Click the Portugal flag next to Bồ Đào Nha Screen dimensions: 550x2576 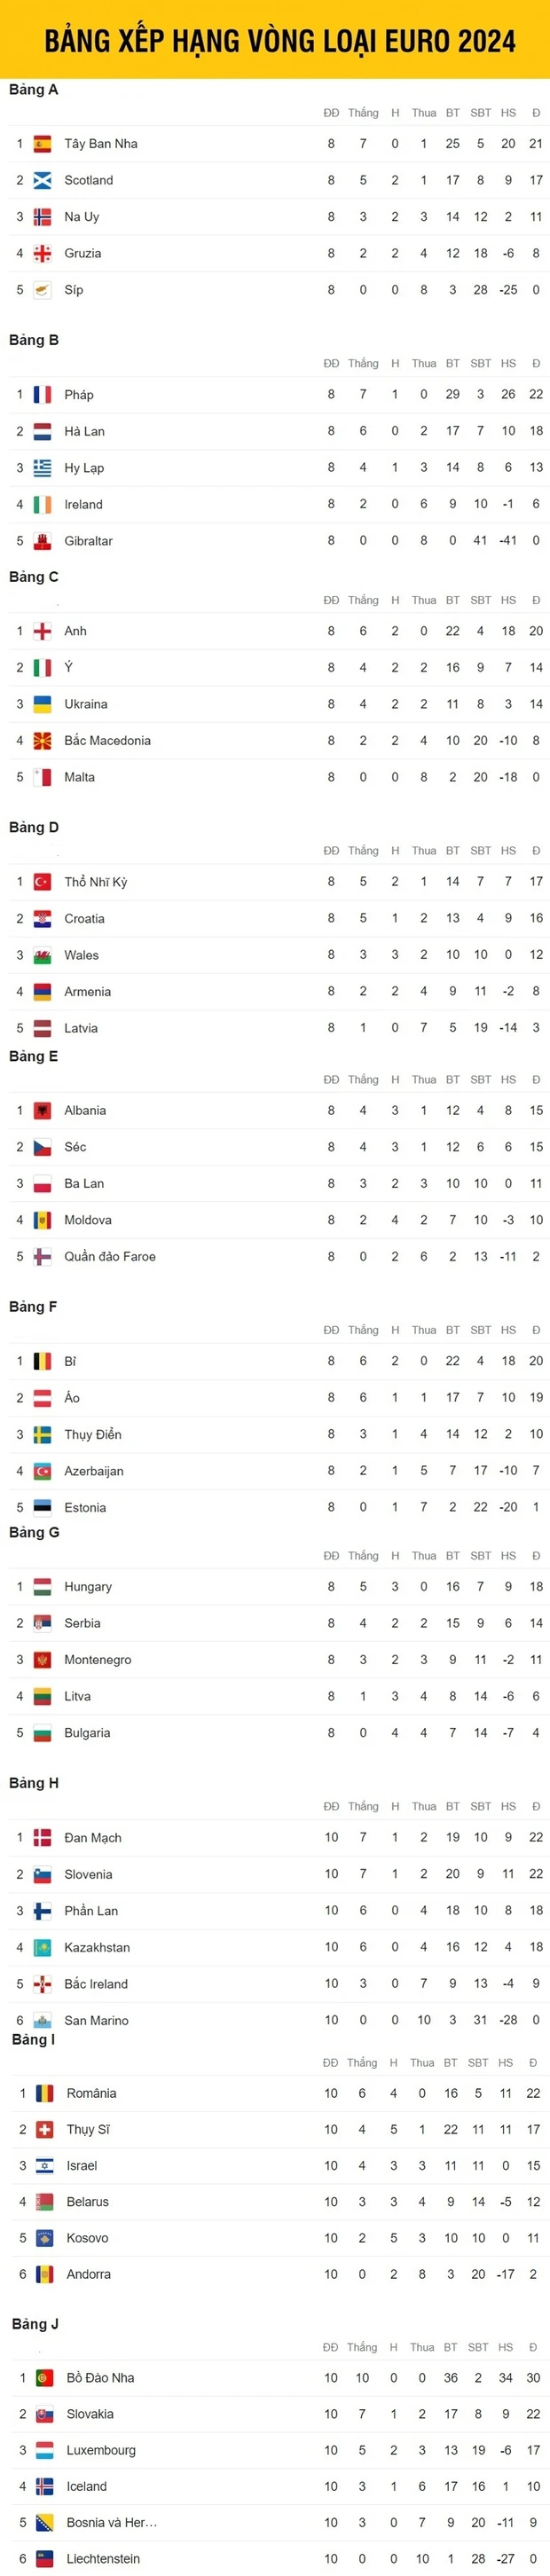pyautogui.click(x=44, y=2378)
